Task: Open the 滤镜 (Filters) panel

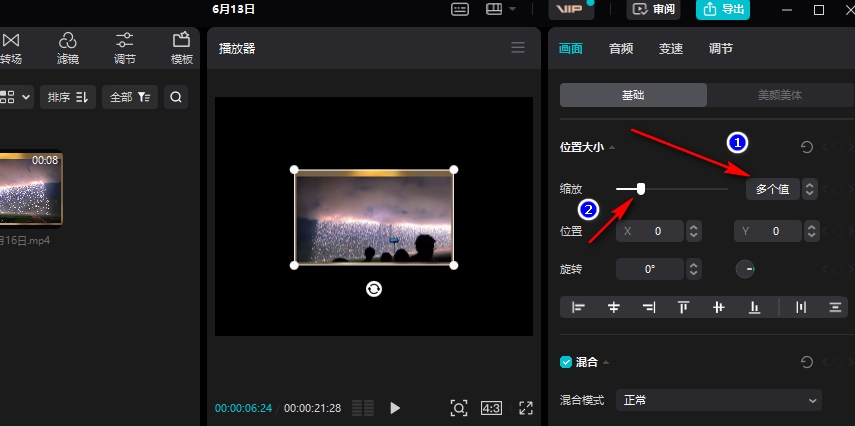Action: point(68,47)
